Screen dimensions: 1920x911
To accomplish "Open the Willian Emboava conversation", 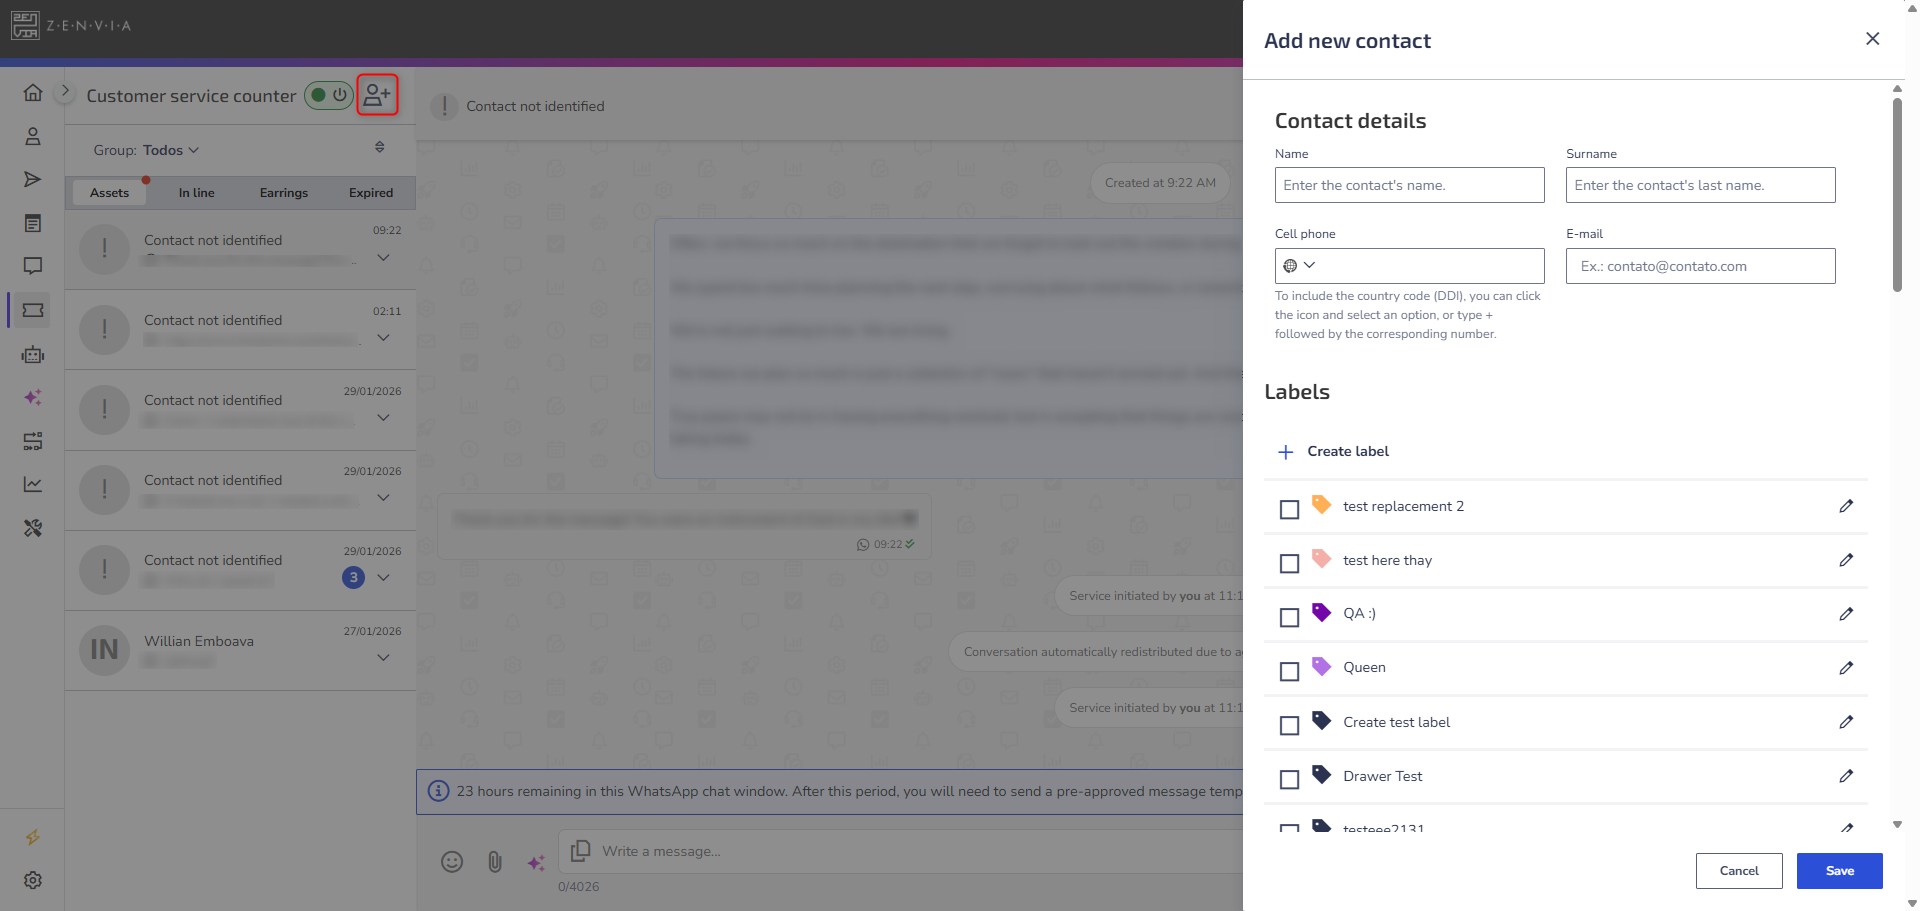I will (x=240, y=650).
